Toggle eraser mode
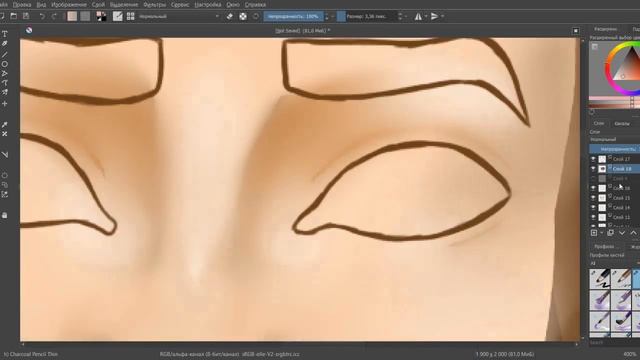The image size is (640, 360). [230, 16]
